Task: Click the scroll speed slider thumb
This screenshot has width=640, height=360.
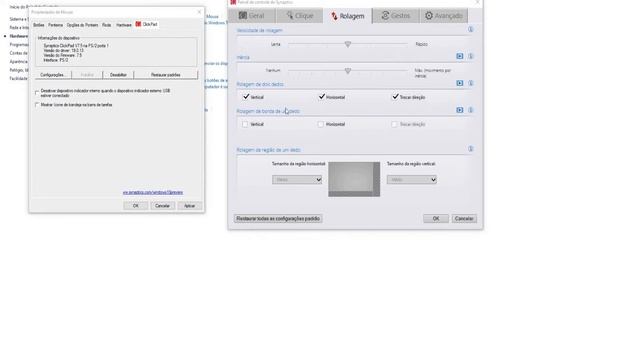Action: click(348, 44)
